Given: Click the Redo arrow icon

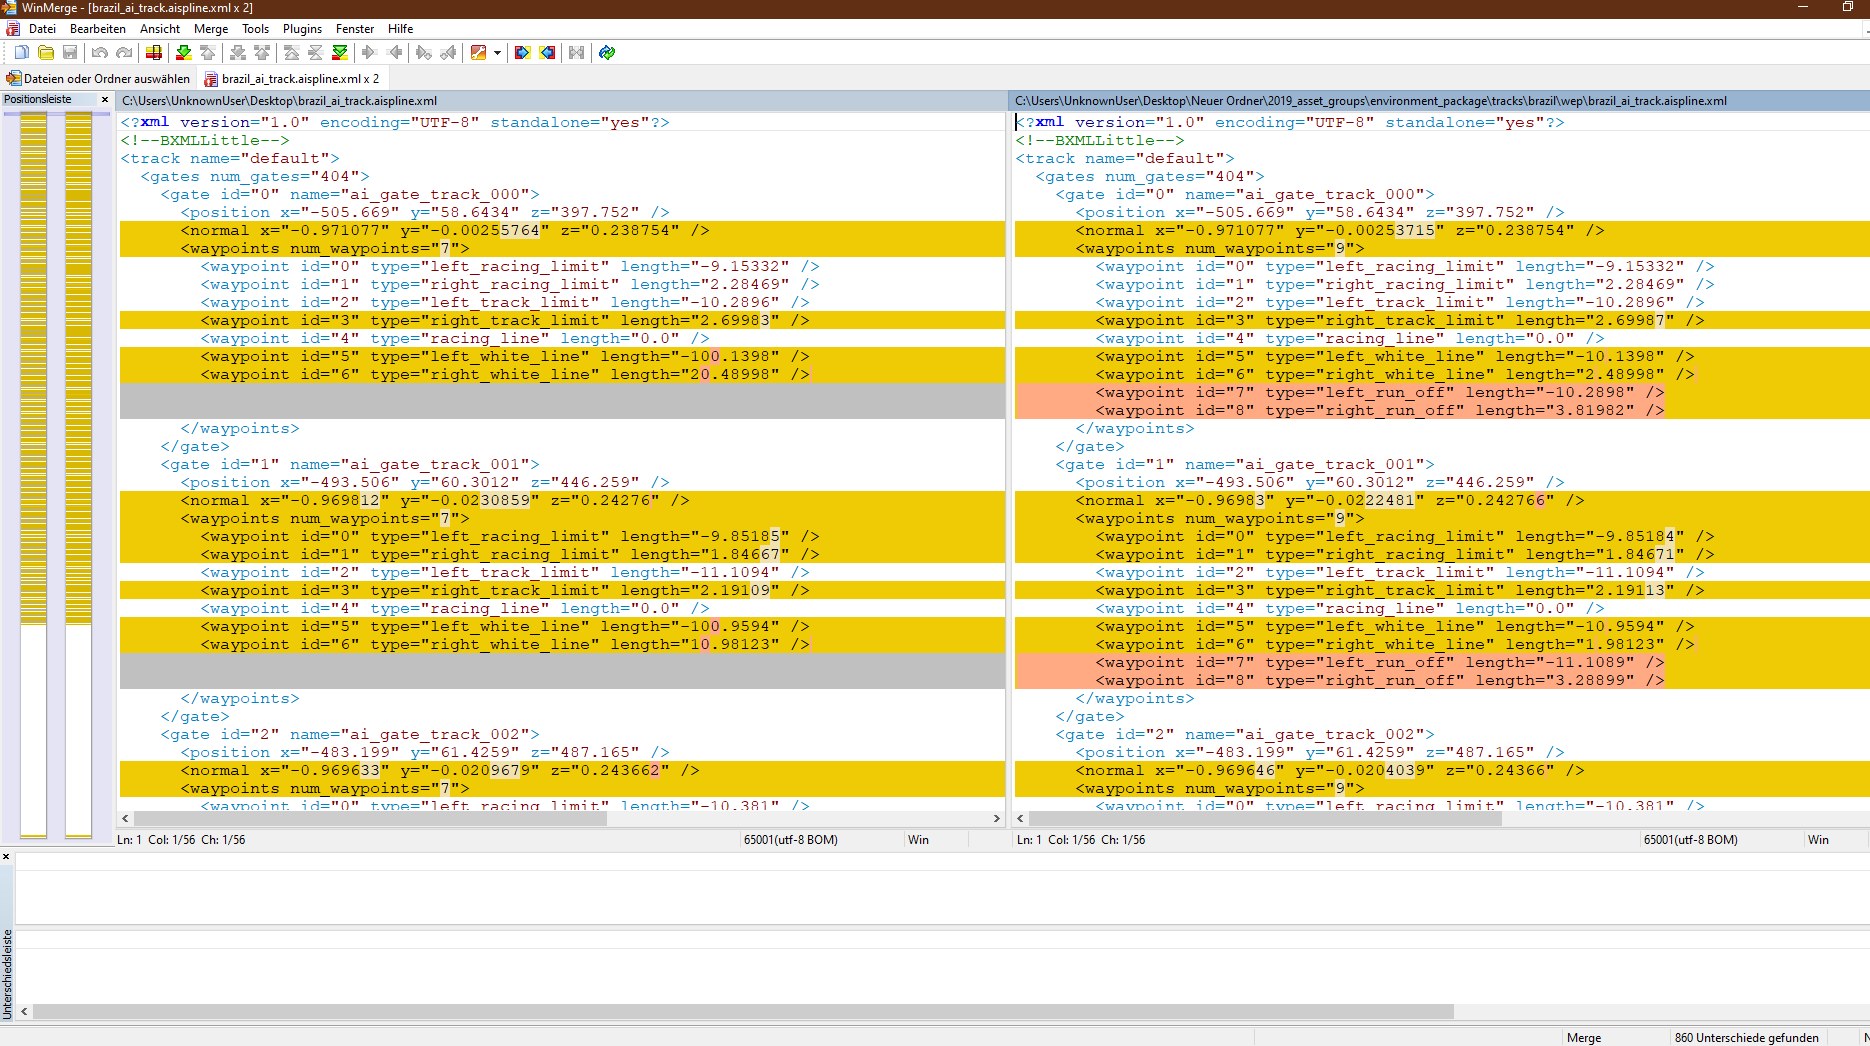Looking at the screenshot, I should [124, 52].
